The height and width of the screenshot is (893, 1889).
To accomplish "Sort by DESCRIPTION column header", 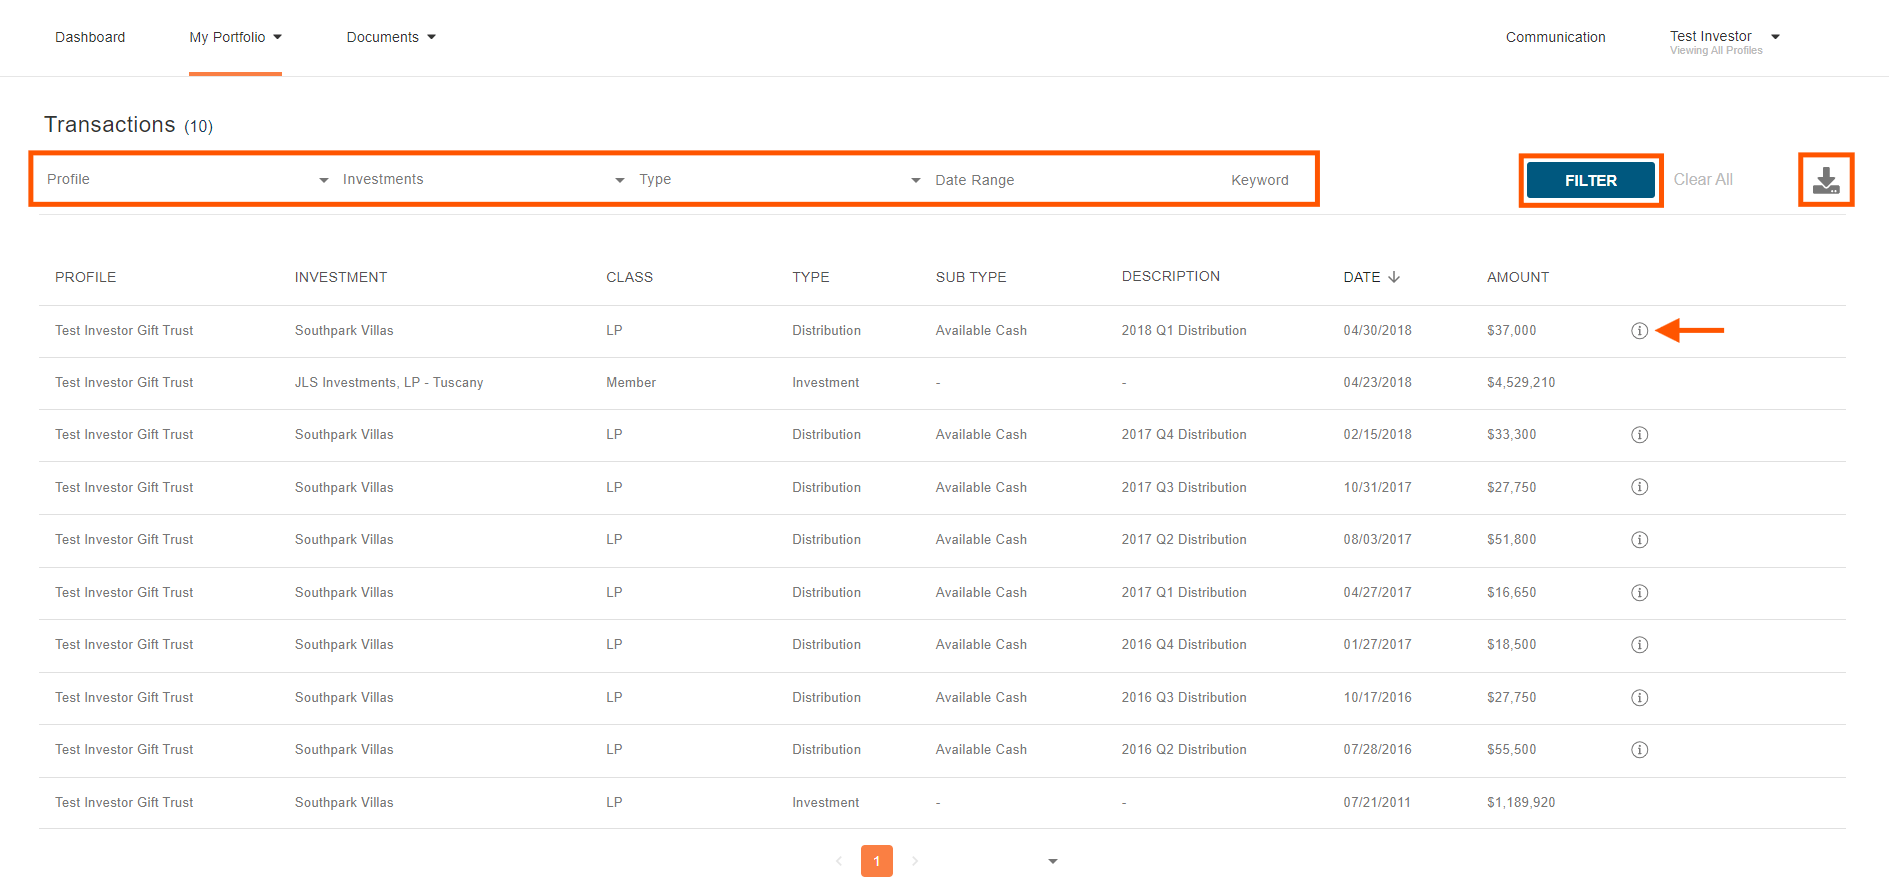I will click(1171, 276).
